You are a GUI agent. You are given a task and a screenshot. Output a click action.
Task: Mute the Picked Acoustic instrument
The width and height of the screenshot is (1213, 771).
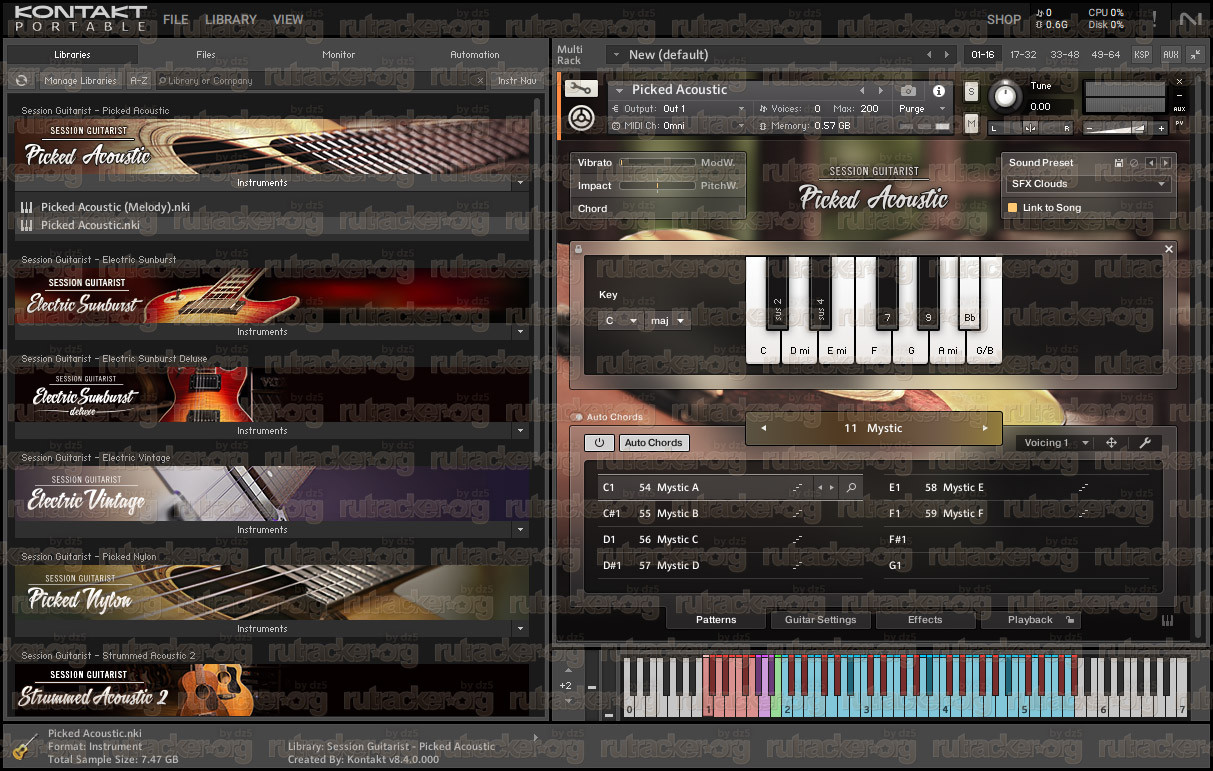pyautogui.click(x=971, y=122)
